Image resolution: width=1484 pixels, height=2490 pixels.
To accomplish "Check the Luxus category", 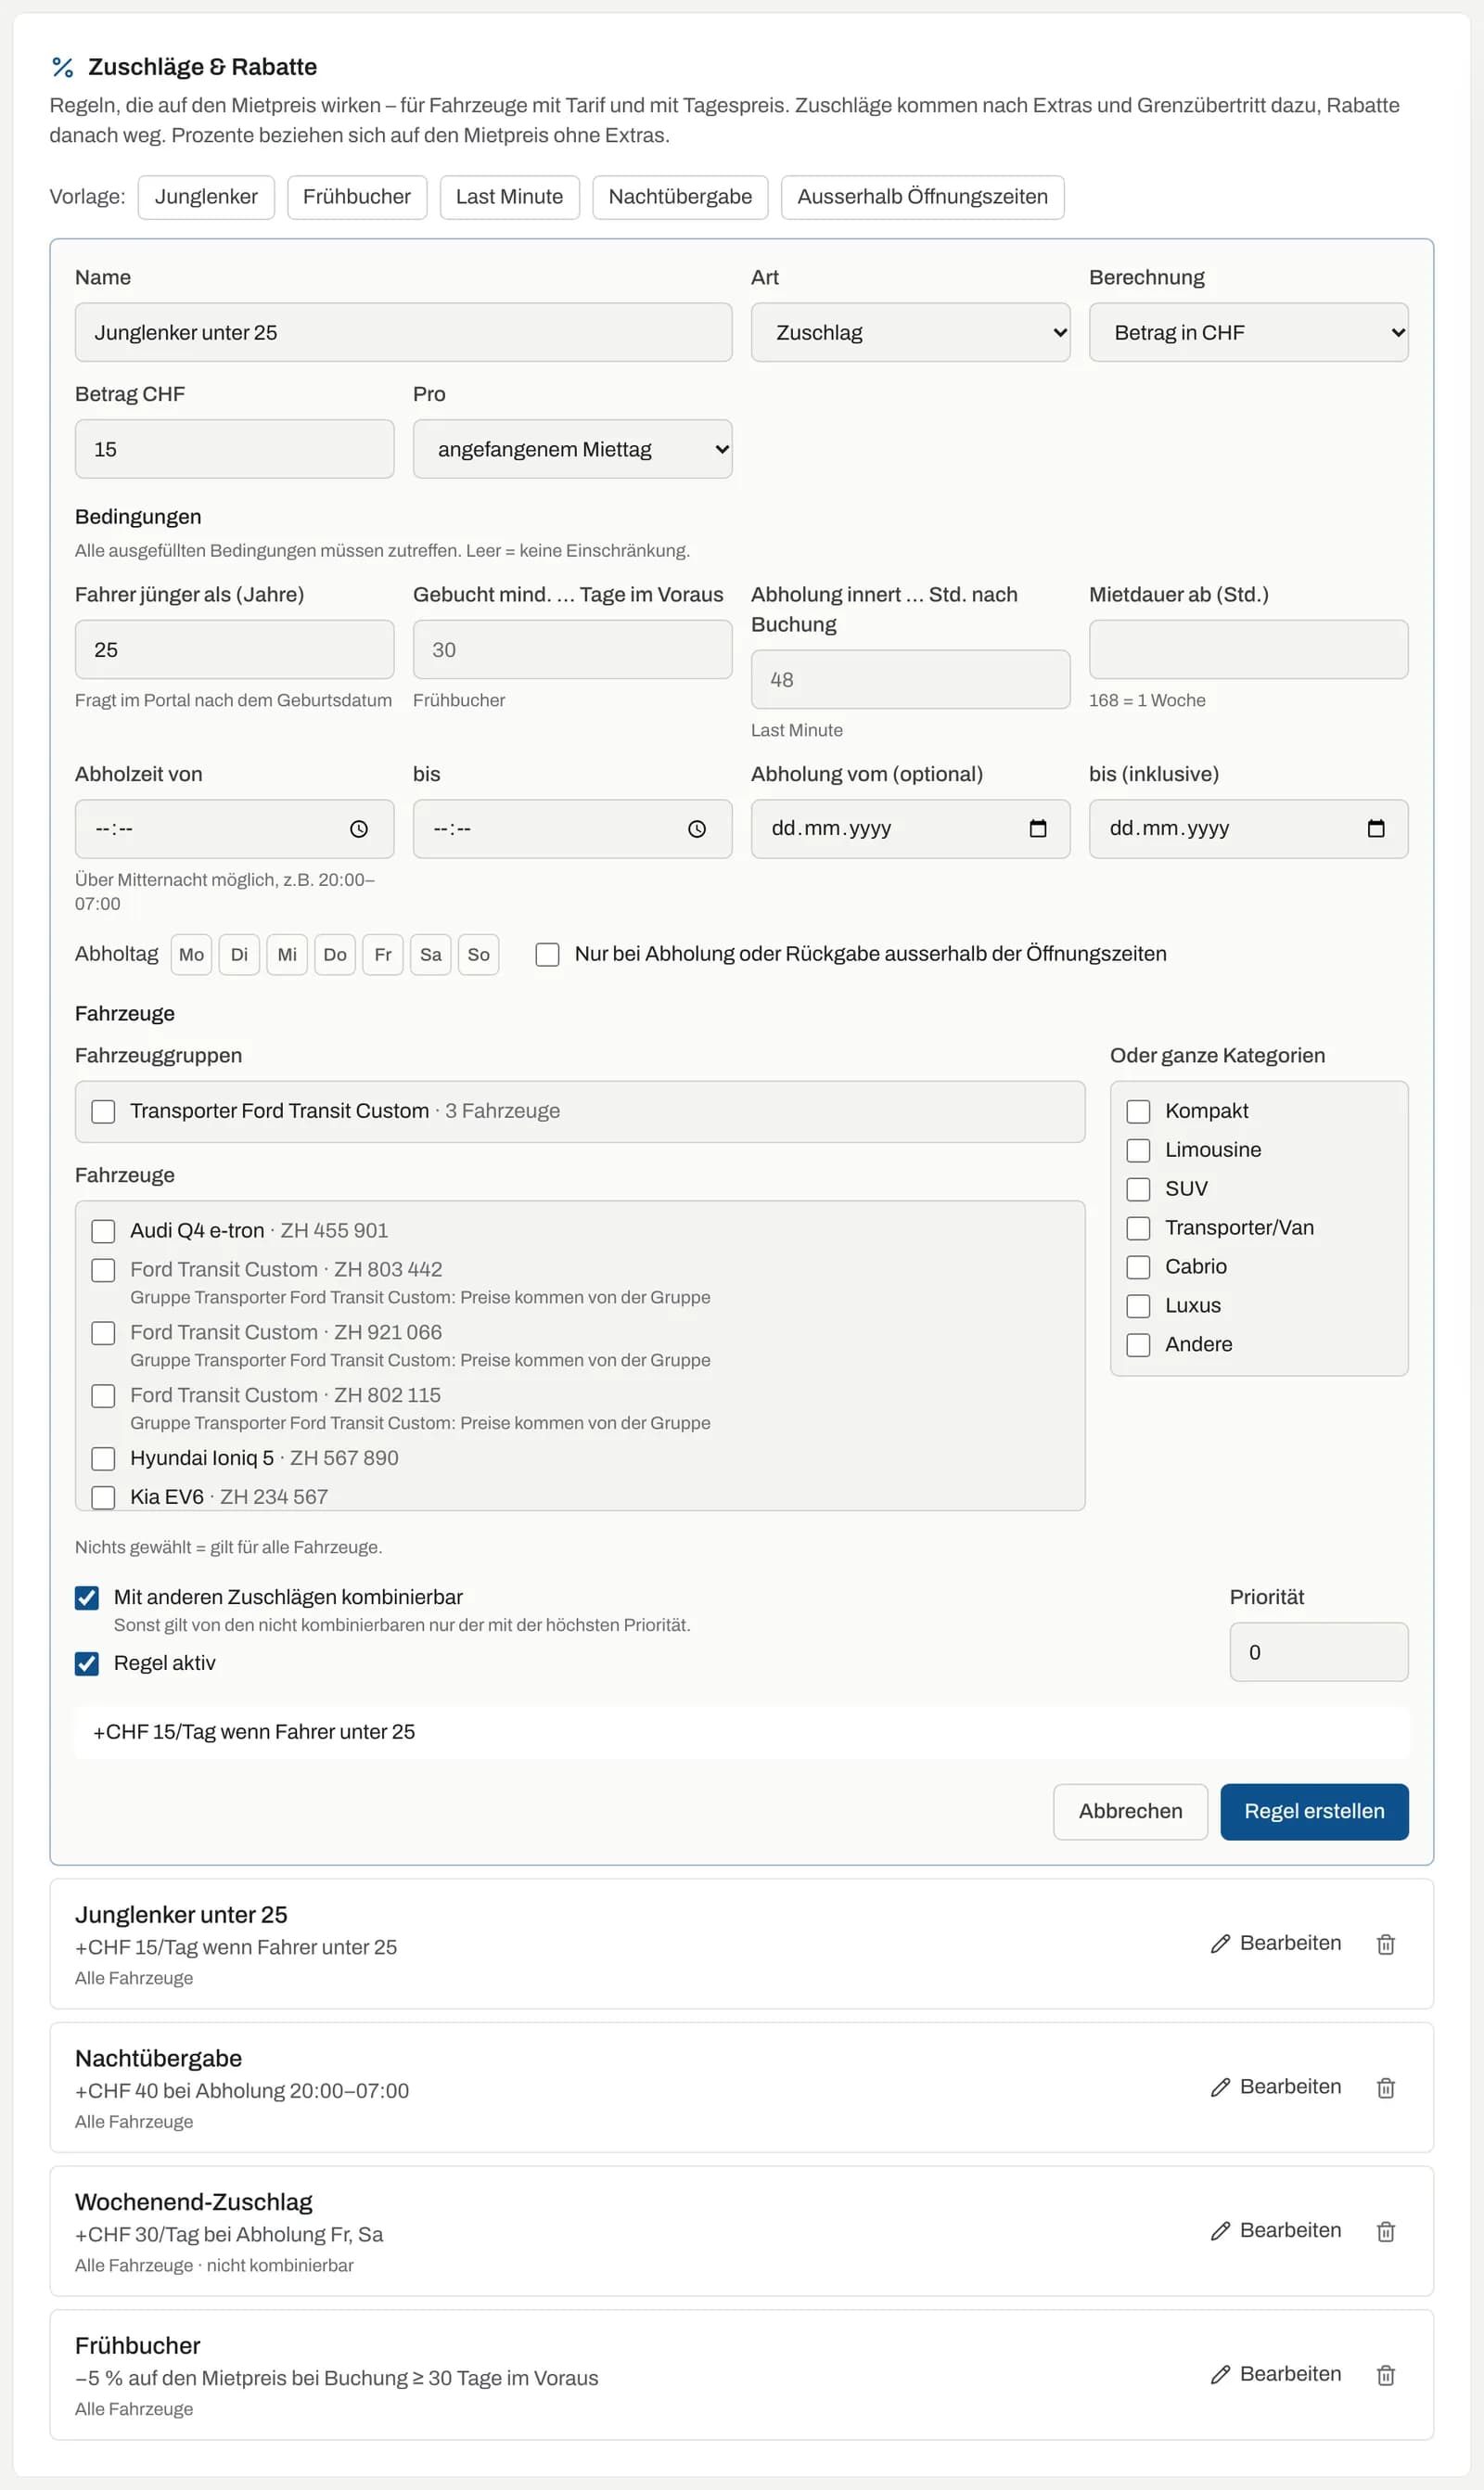I will 1138,1307.
